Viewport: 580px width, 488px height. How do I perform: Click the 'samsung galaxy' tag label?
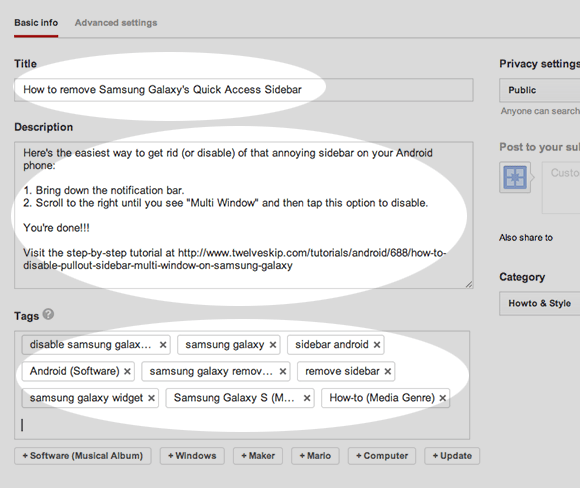tap(225, 345)
